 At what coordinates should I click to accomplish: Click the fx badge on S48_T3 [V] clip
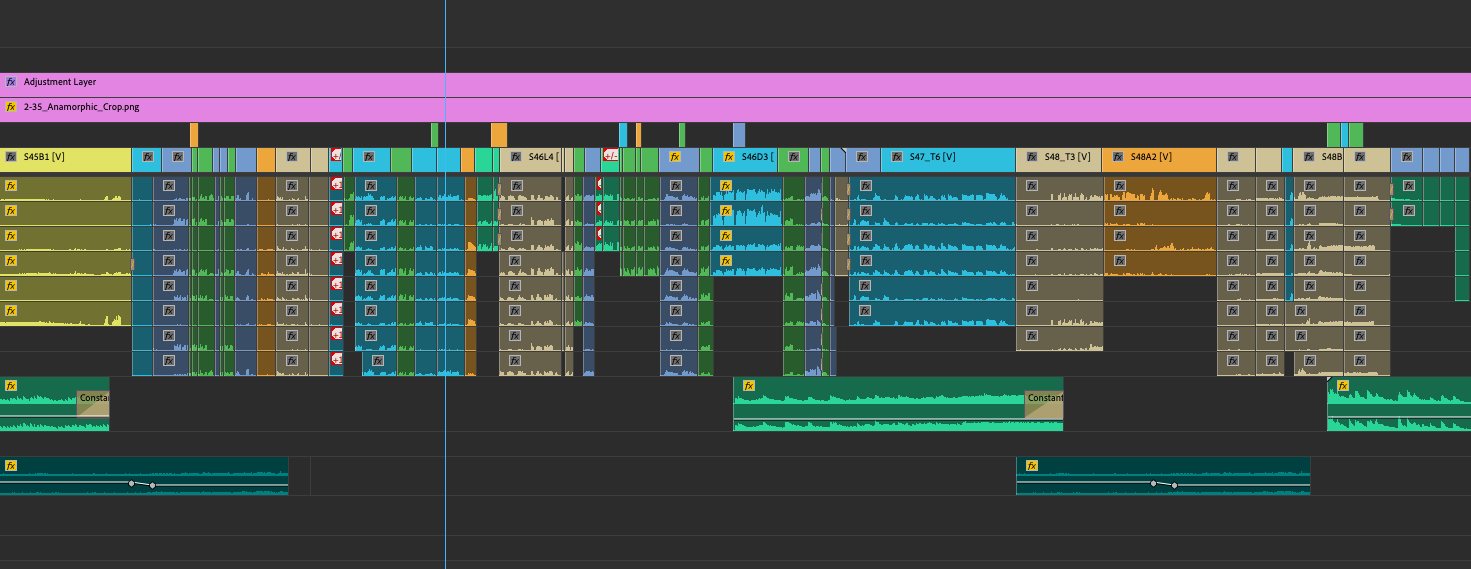(1031, 157)
